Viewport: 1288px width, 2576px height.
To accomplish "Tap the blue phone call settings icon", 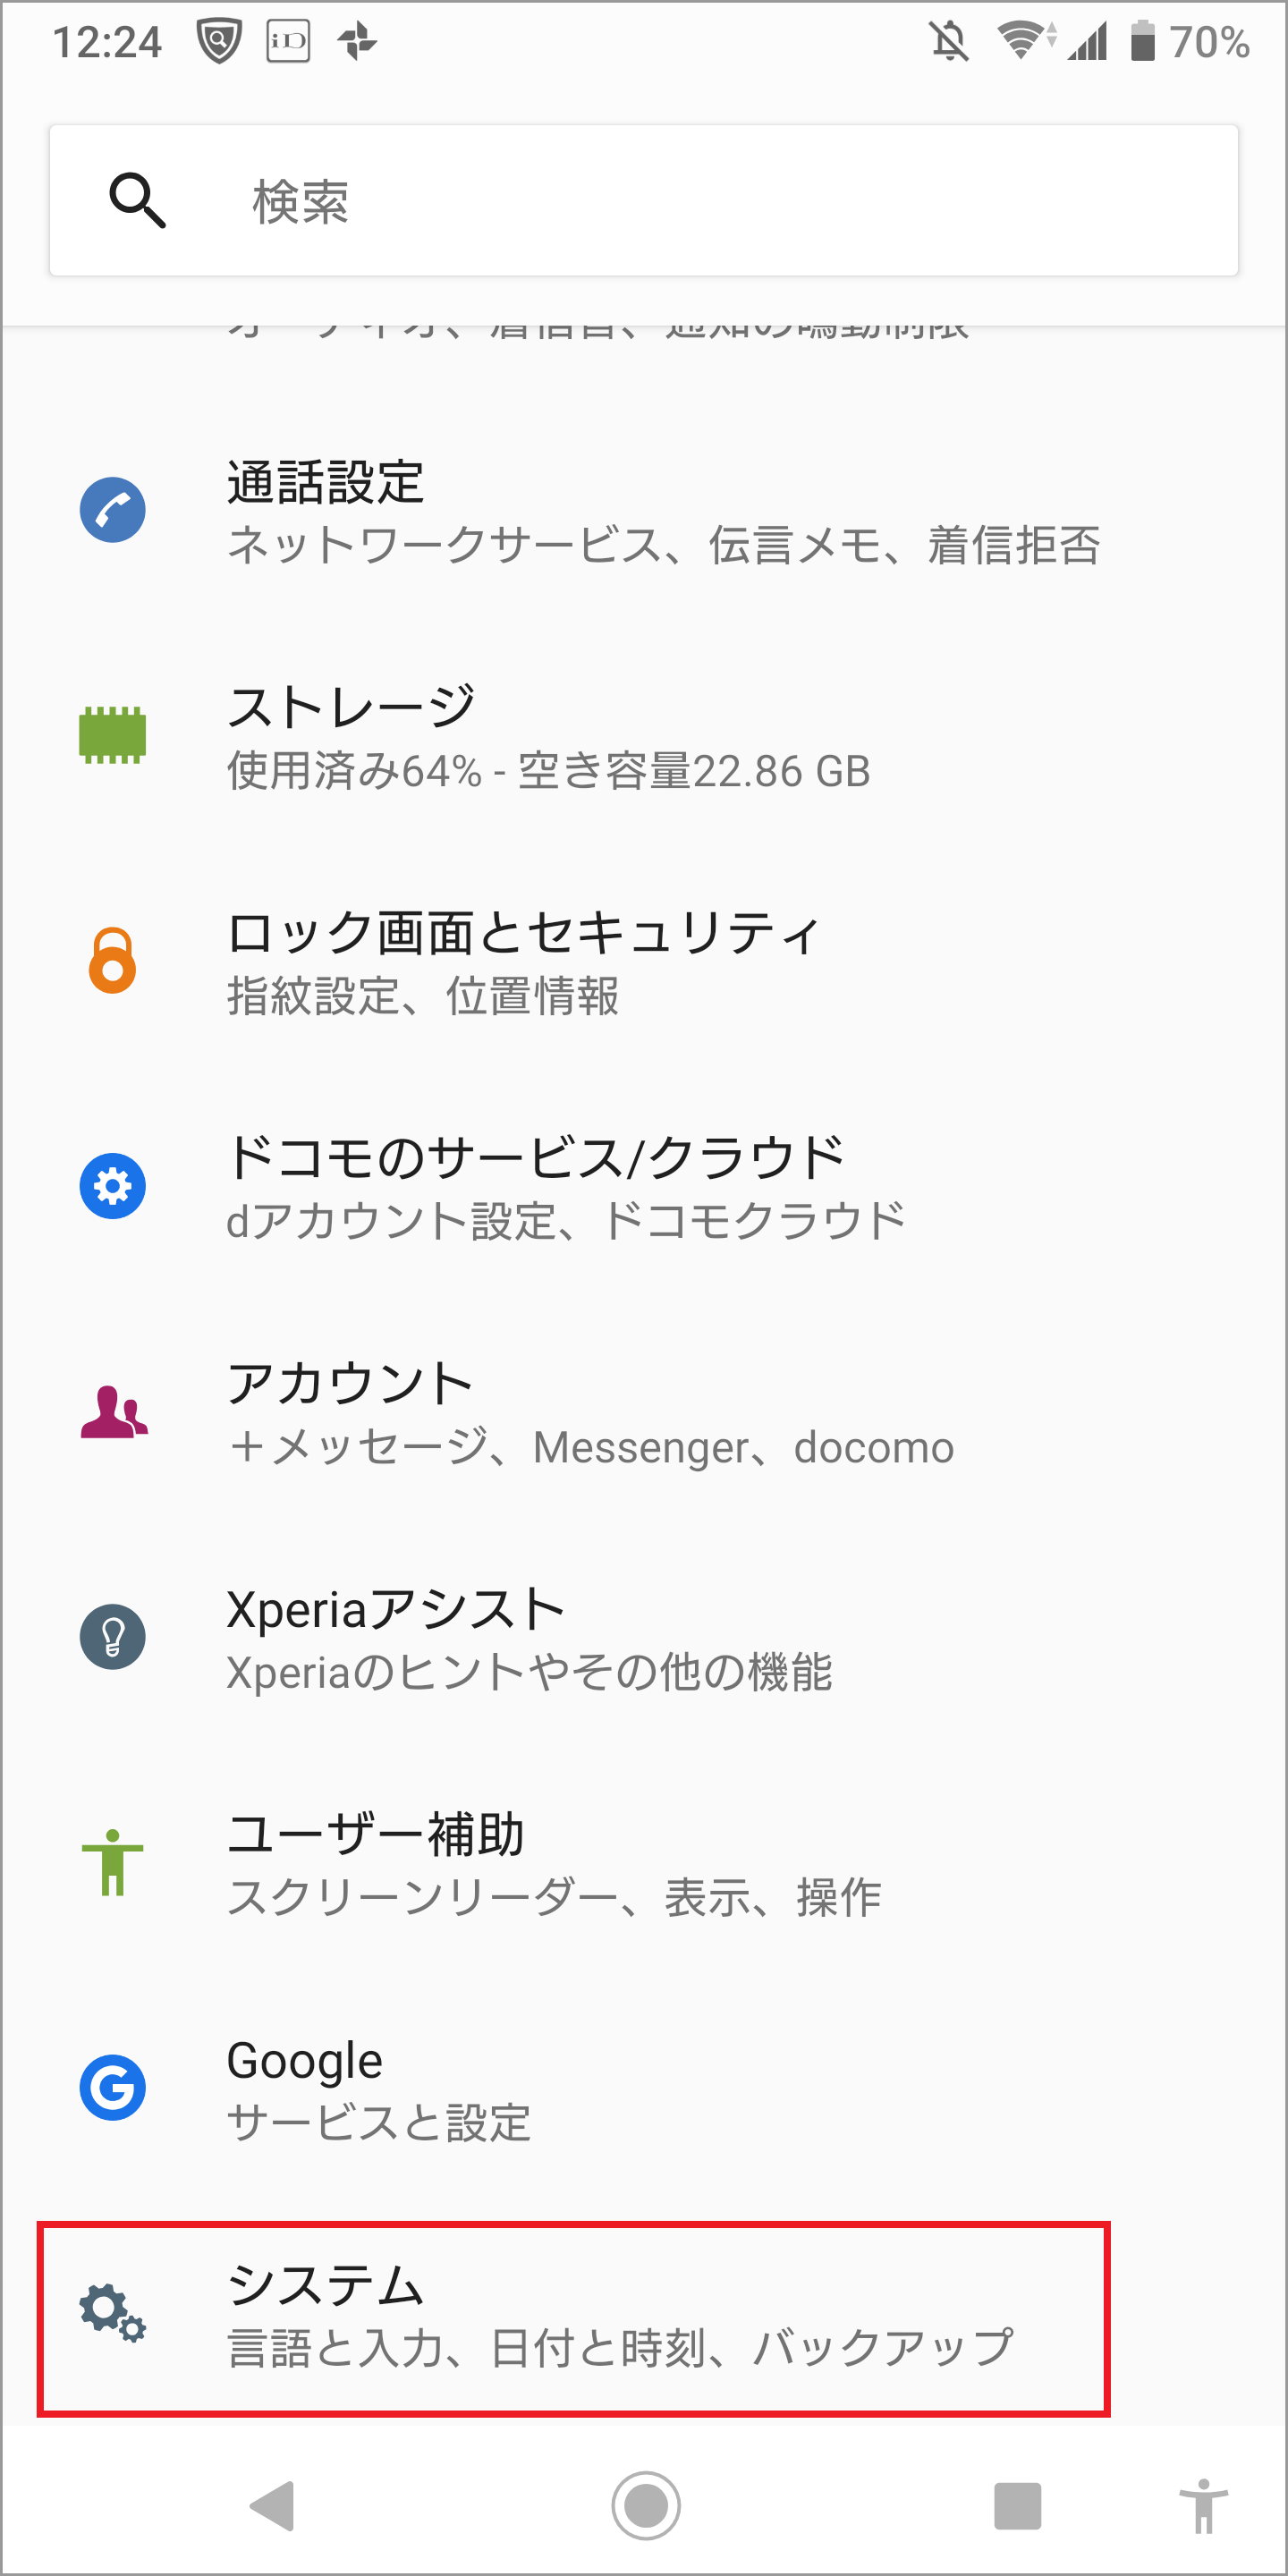I will (x=113, y=510).
